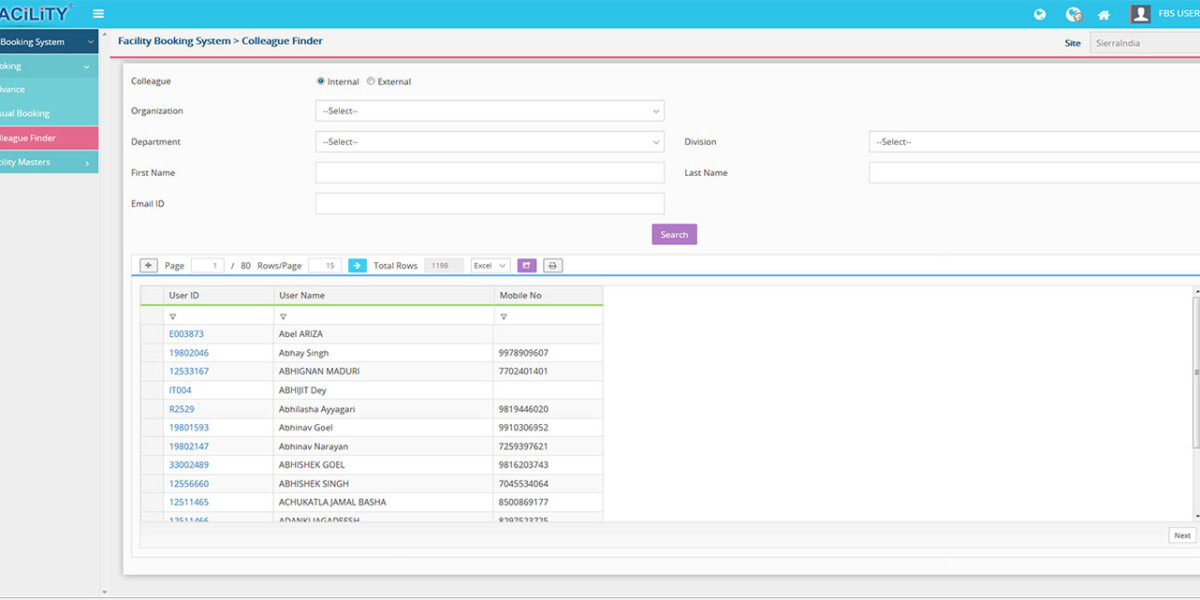Open the Excel export format dropdown
1200x600 pixels.
(490, 266)
